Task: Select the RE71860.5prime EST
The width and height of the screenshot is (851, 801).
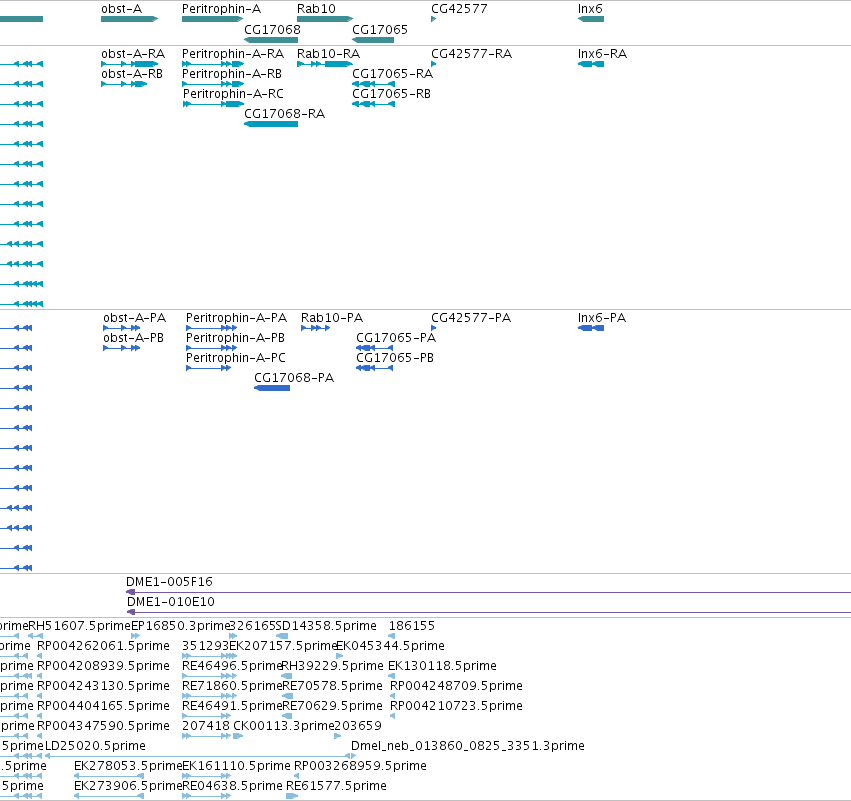Action: point(209,696)
